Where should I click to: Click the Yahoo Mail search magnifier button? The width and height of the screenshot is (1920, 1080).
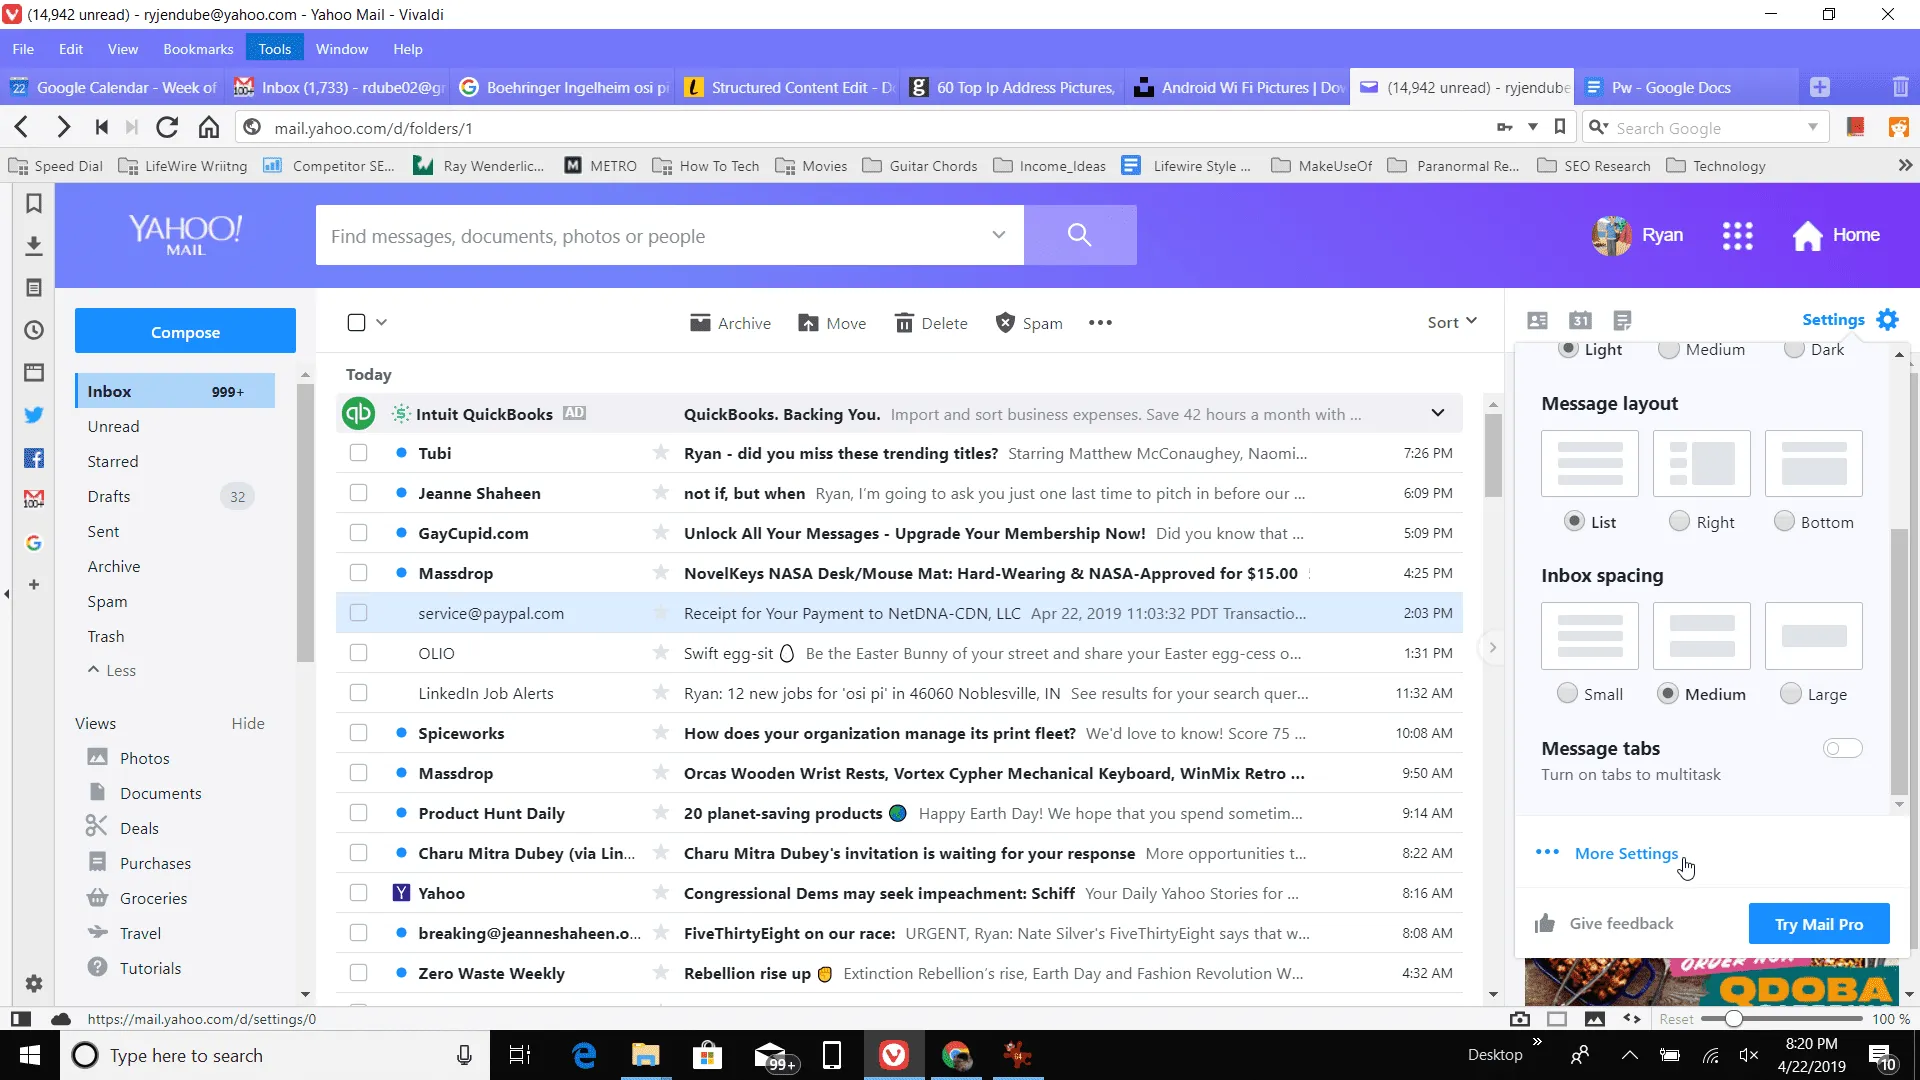(x=1079, y=235)
